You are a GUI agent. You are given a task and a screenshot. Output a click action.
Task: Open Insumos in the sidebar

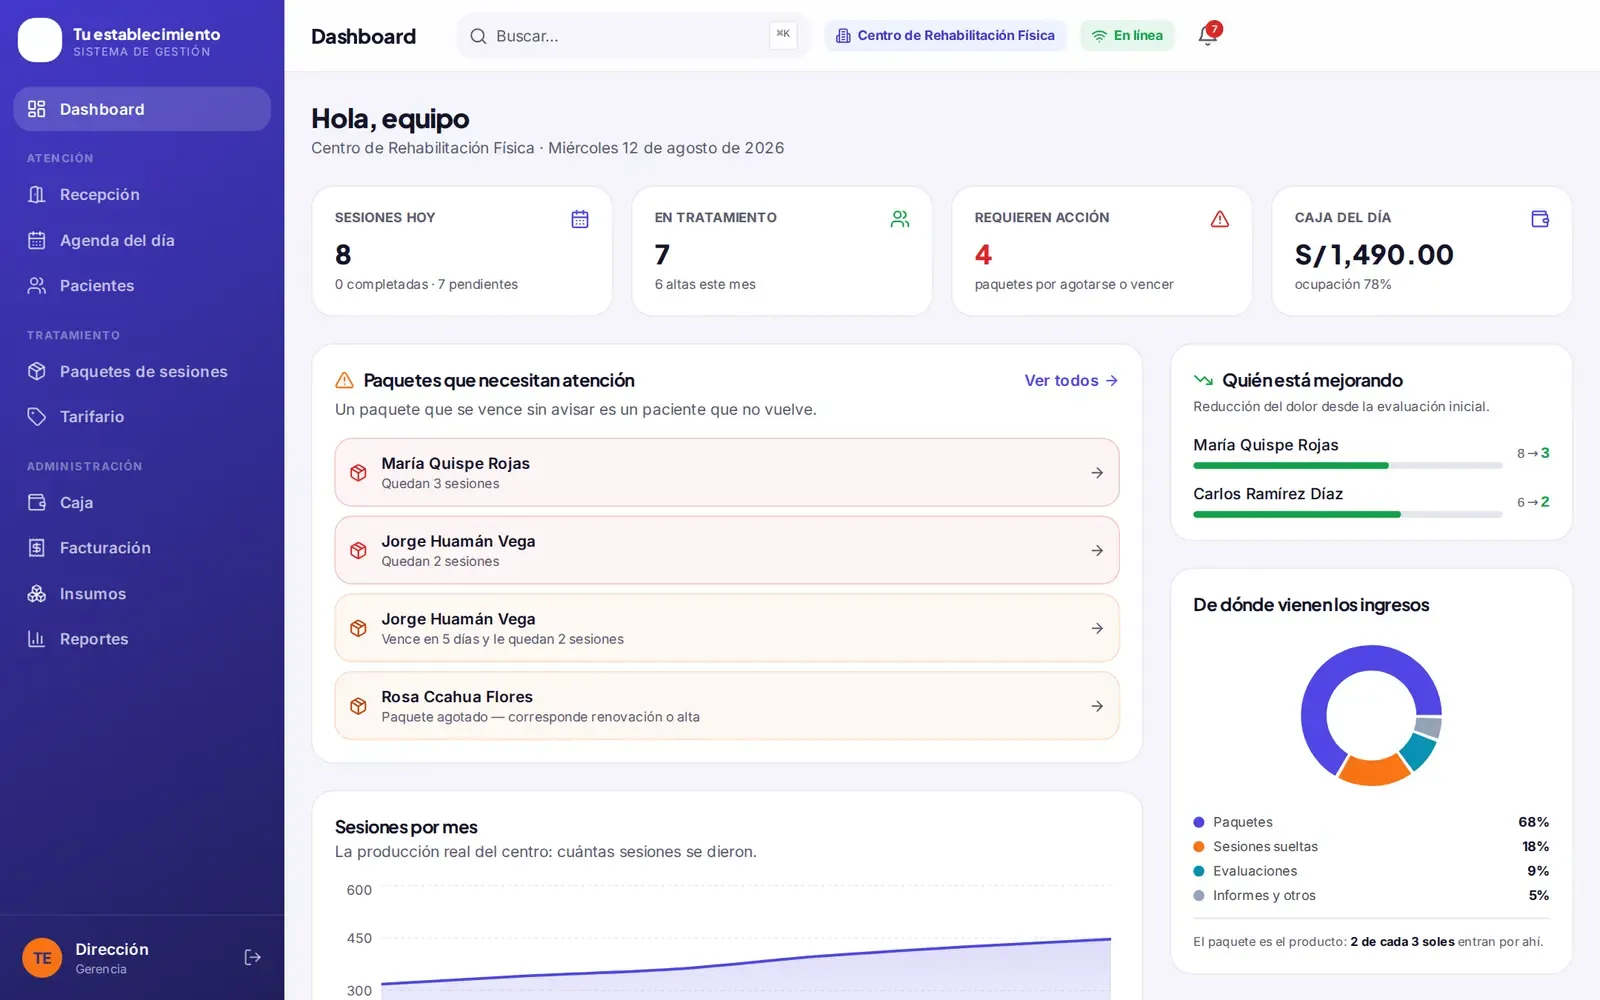[x=142, y=594]
